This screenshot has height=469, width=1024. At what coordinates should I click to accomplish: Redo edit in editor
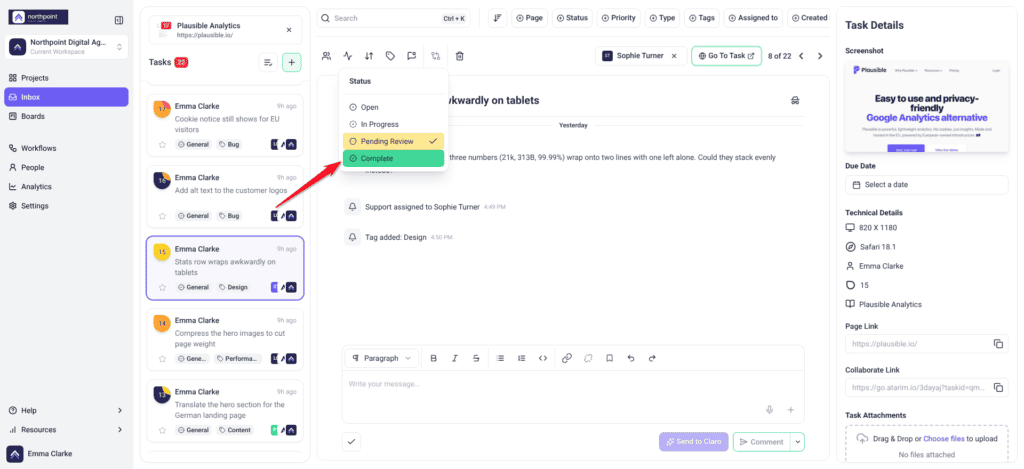coord(652,358)
